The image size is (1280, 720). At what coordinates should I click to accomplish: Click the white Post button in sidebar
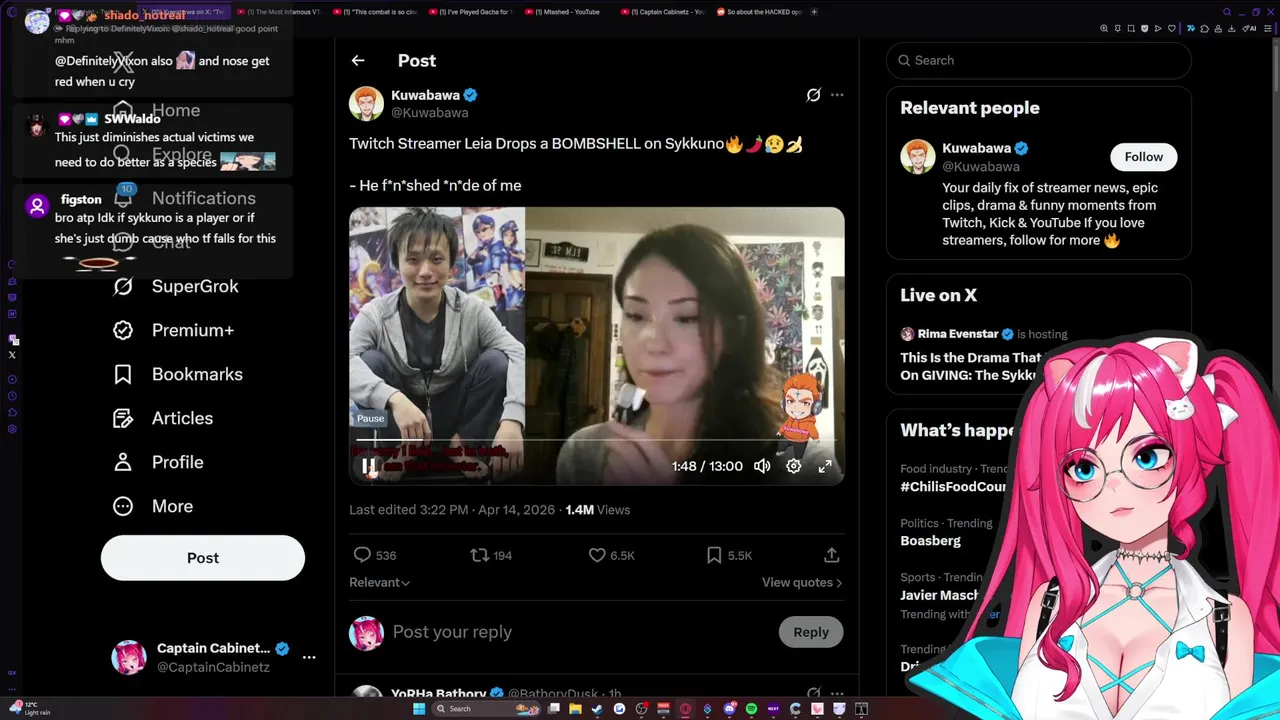[203, 558]
